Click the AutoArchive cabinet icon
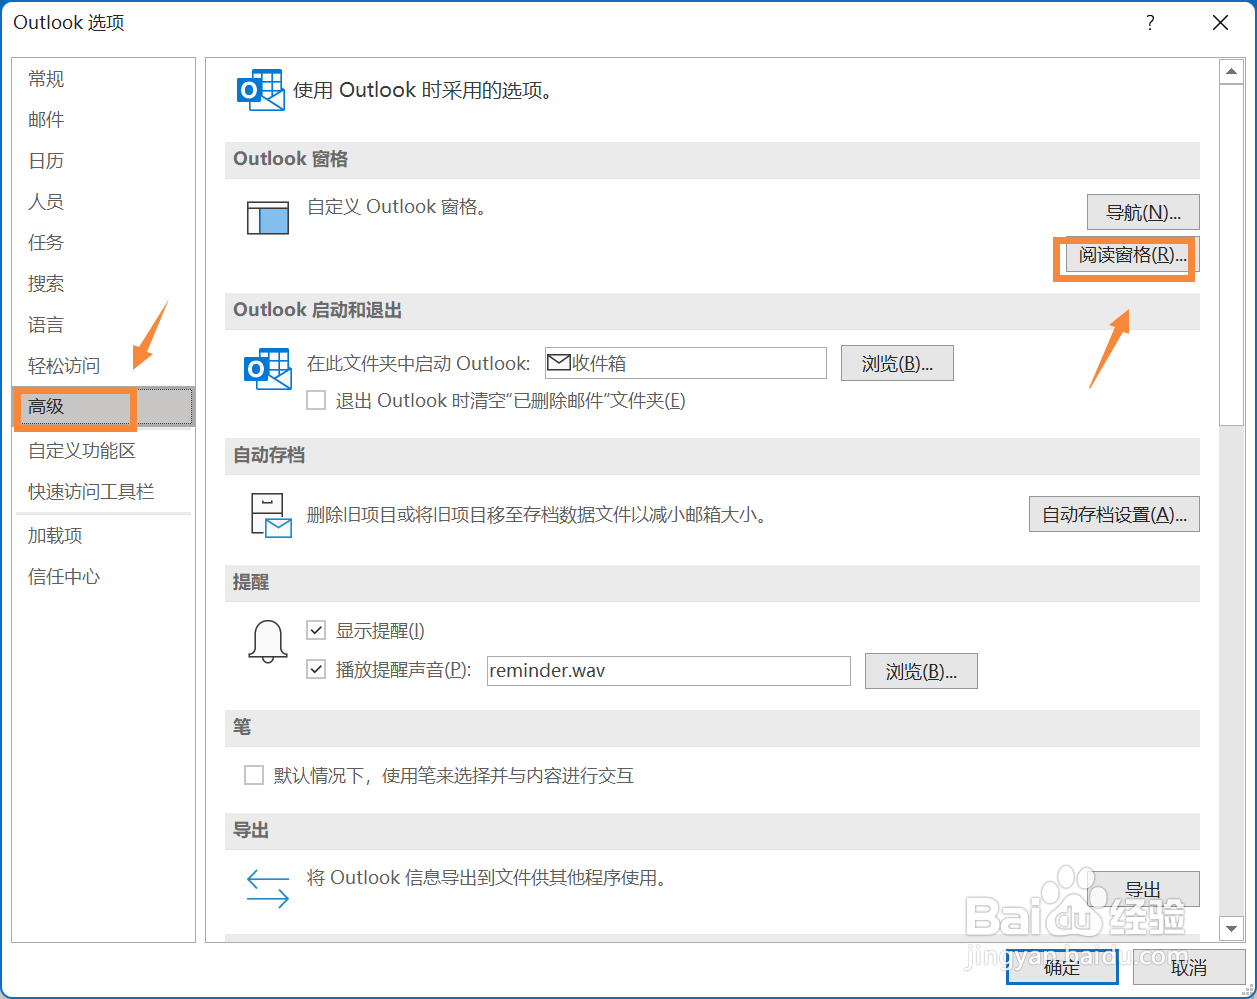 (x=270, y=516)
